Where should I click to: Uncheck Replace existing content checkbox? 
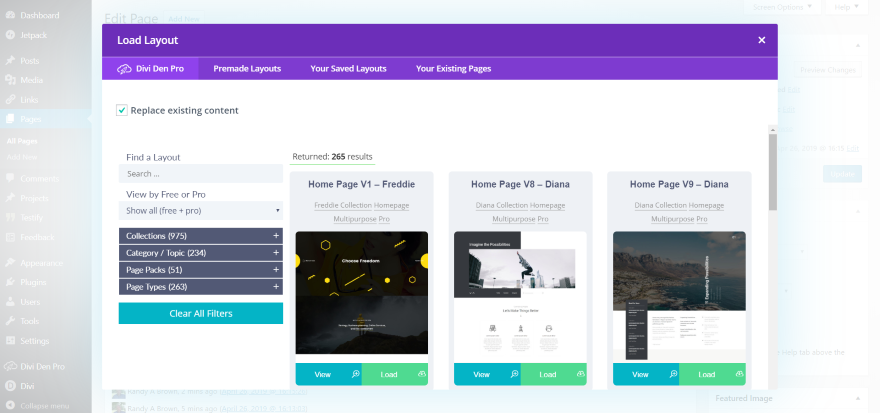pyautogui.click(x=122, y=110)
